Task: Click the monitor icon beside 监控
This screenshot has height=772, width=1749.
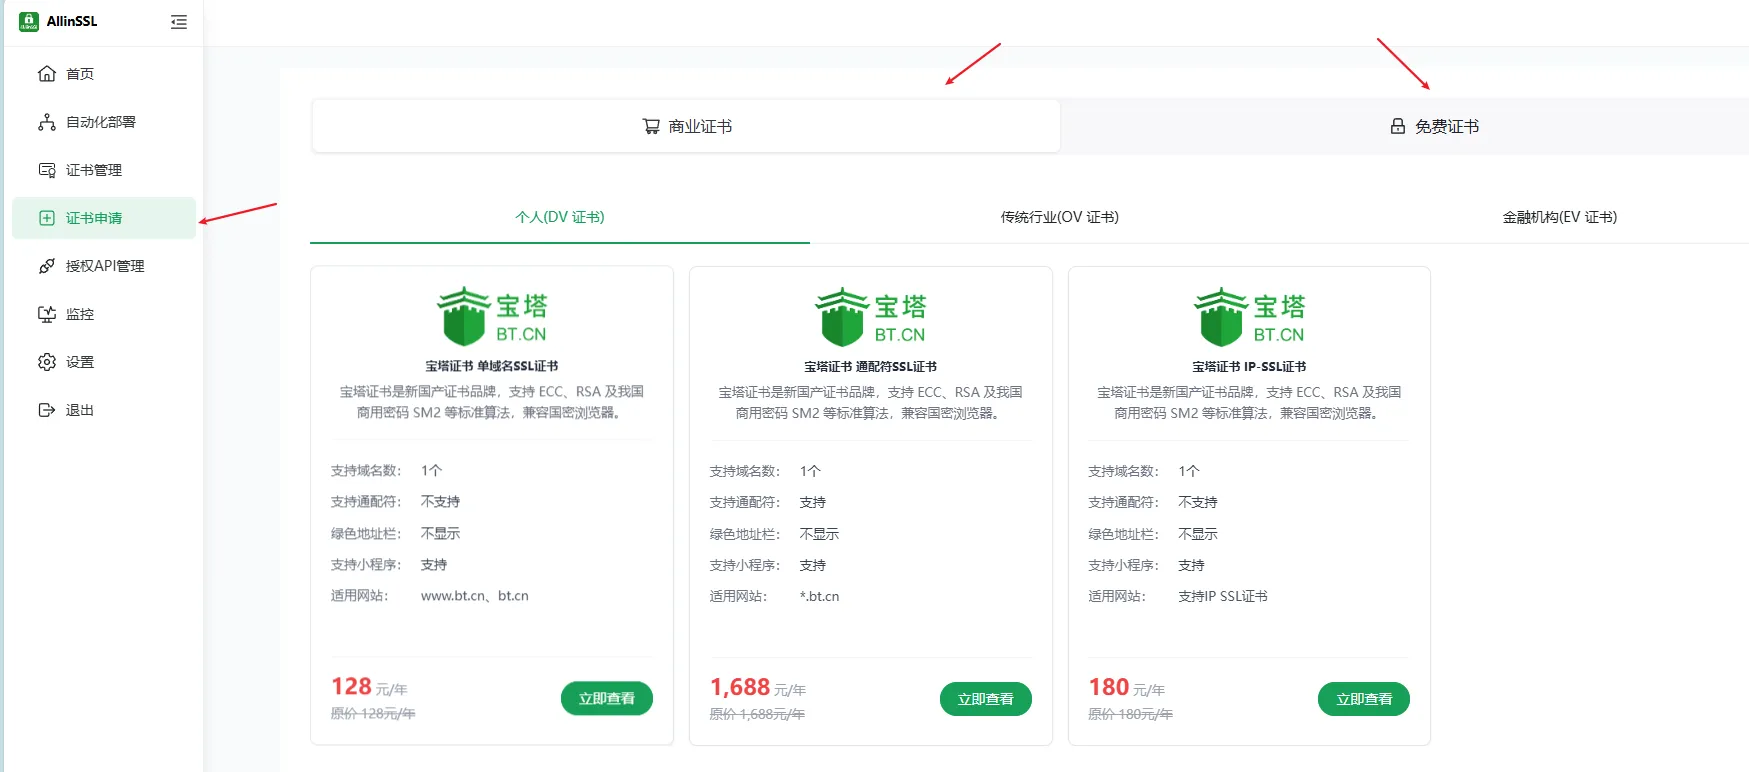Action: coord(47,314)
